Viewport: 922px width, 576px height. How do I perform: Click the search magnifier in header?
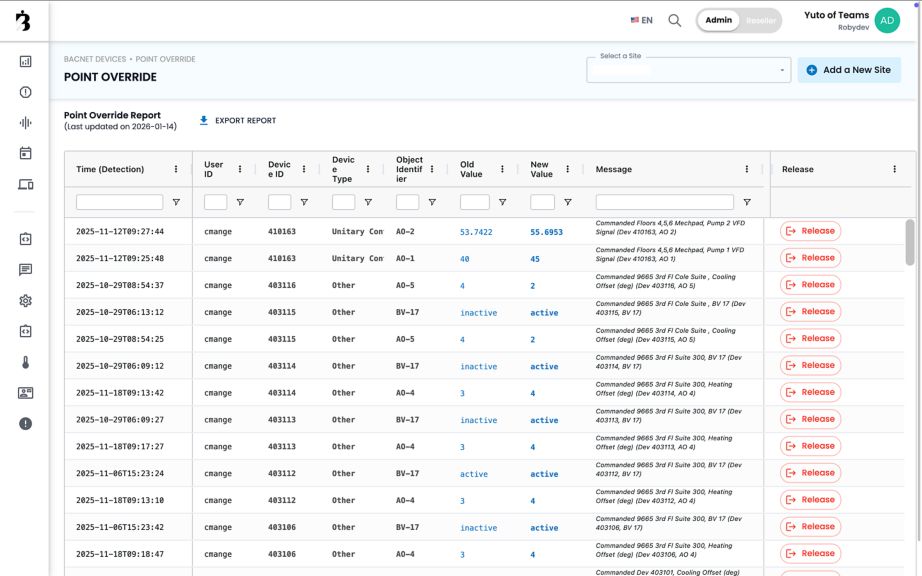tap(675, 20)
